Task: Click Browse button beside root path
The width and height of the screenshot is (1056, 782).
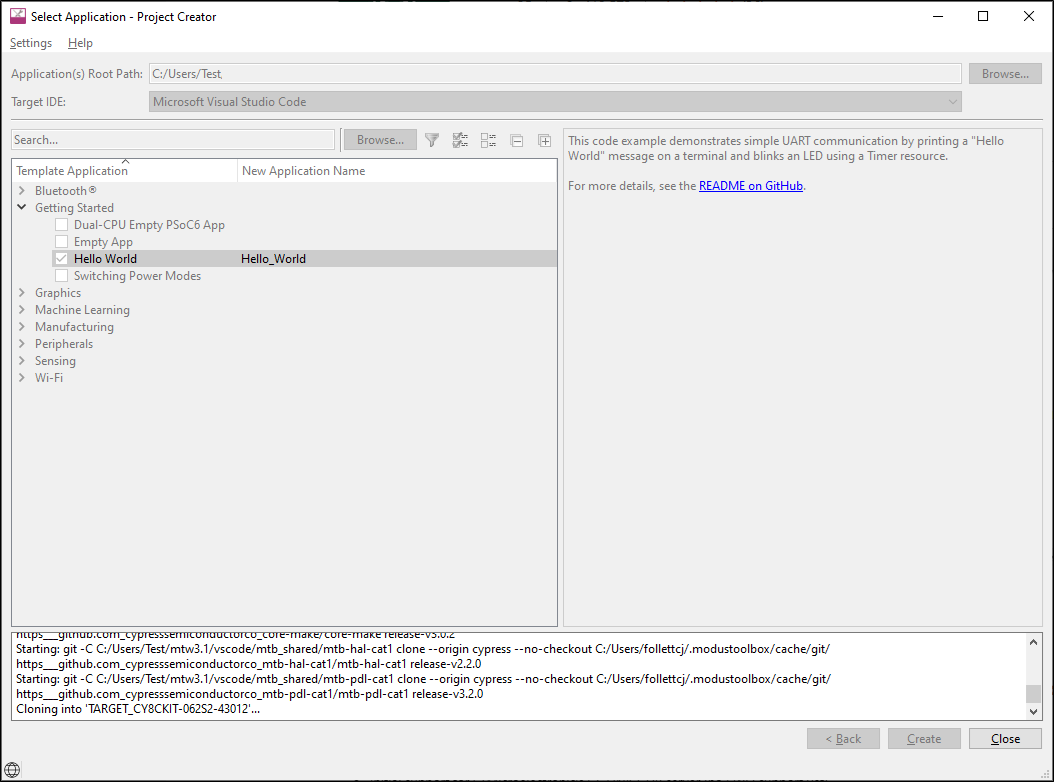Action: (x=1005, y=73)
